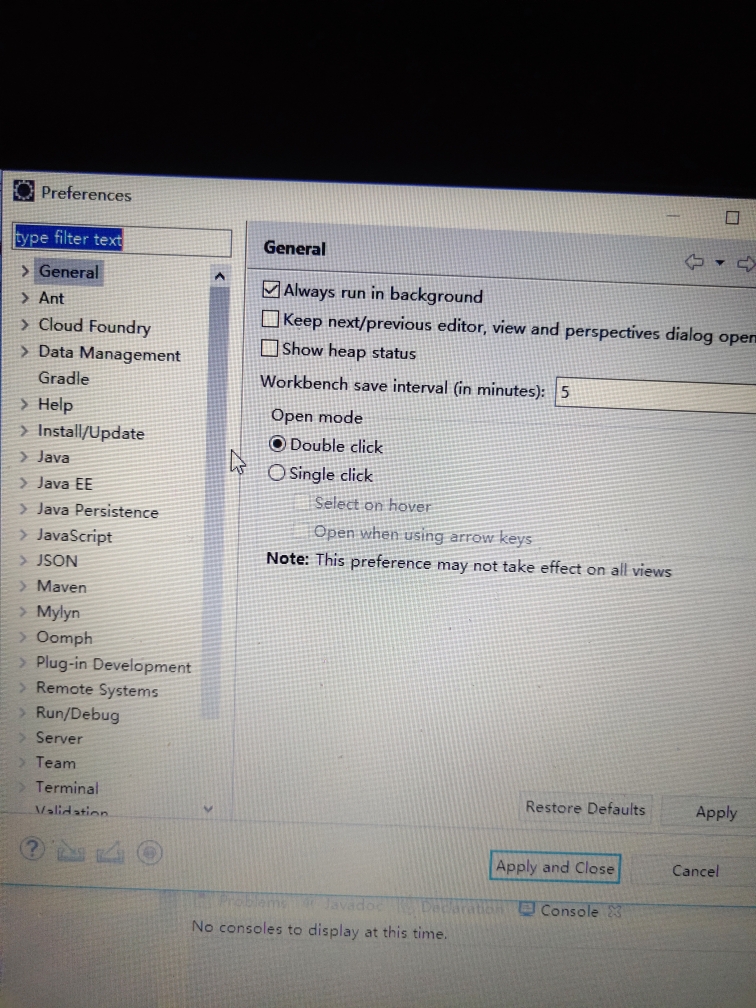Toggle Open when using arrow keys checkbox

pyautogui.click(x=300, y=531)
